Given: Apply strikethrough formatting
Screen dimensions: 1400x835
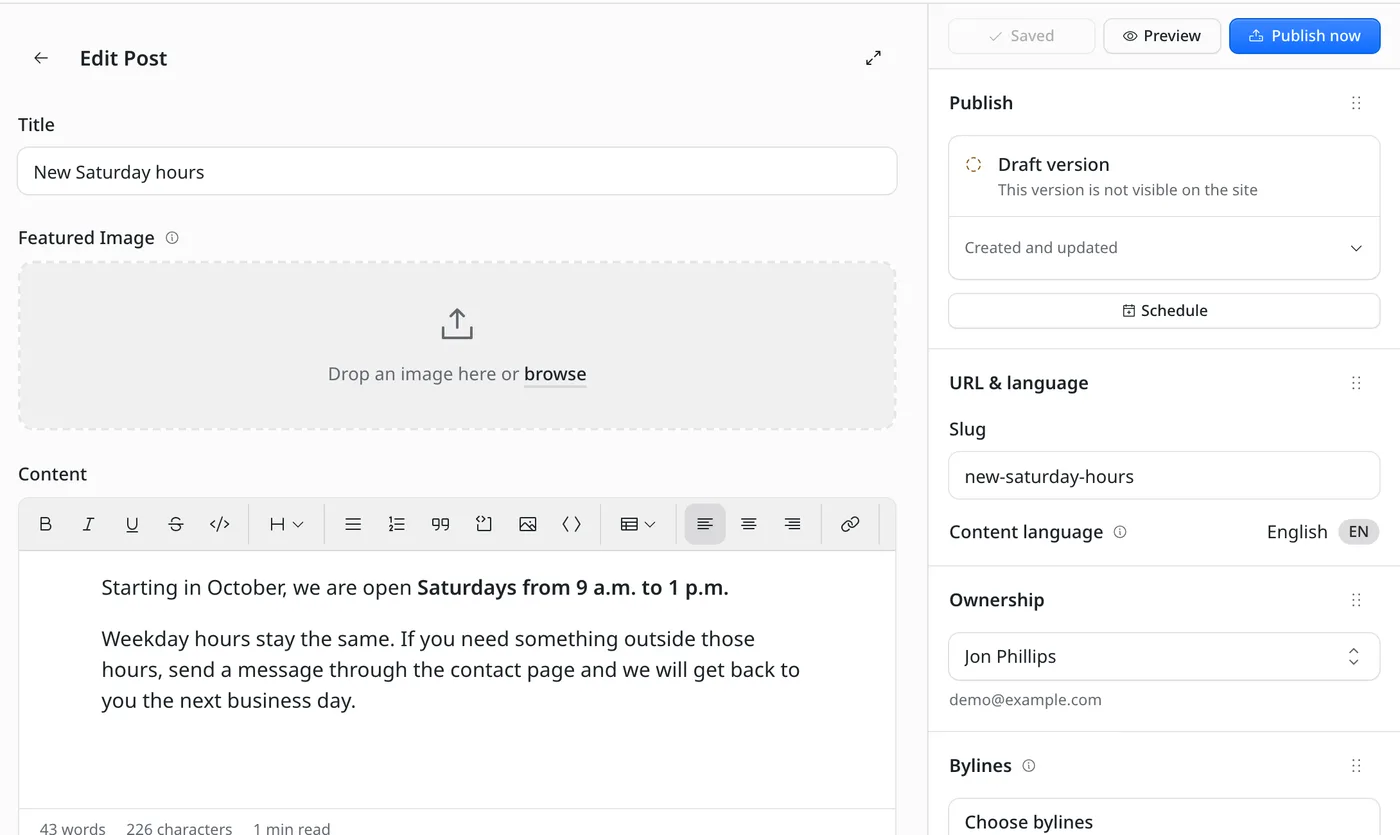Looking at the screenshot, I should click(176, 524).
